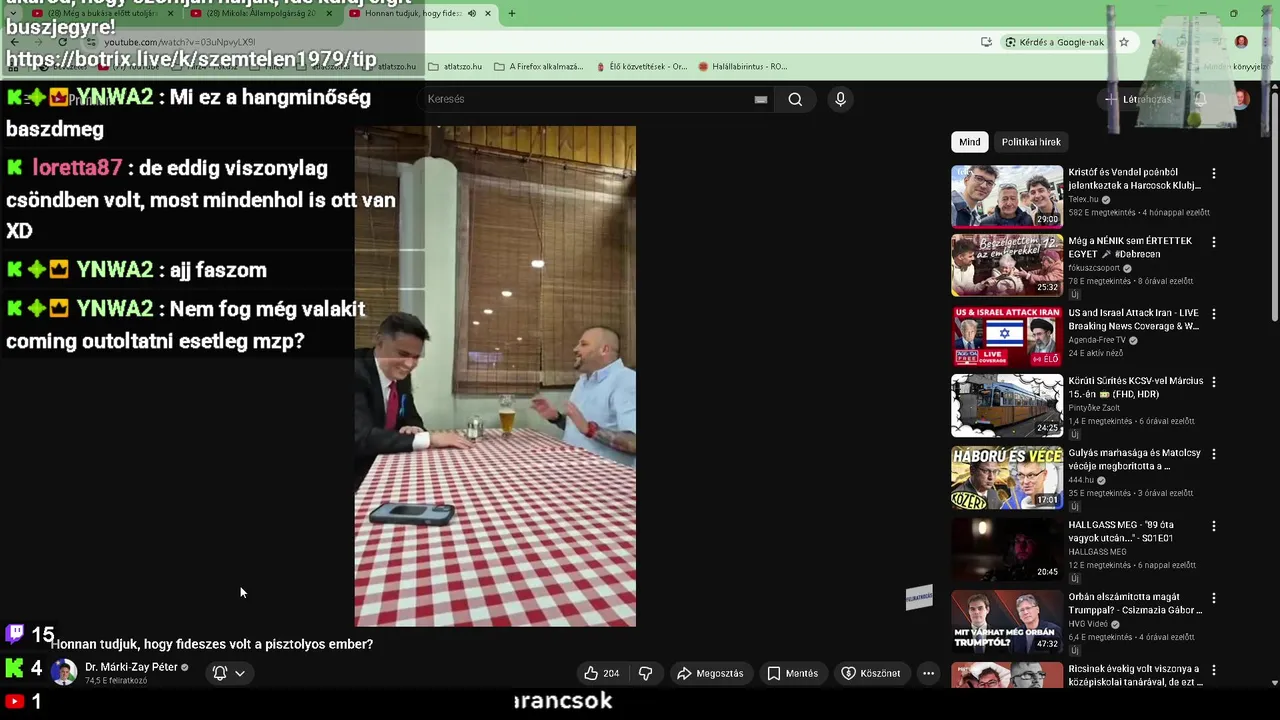
Task: Open options menu for the 'Gulyás marhasága' video
Action: coord(1214,454)
